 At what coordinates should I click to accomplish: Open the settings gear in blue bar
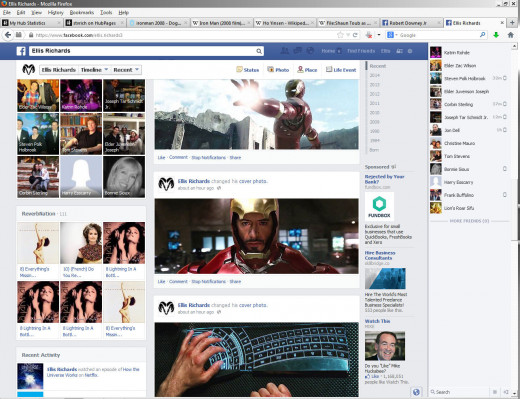click(x=410, y=51)
